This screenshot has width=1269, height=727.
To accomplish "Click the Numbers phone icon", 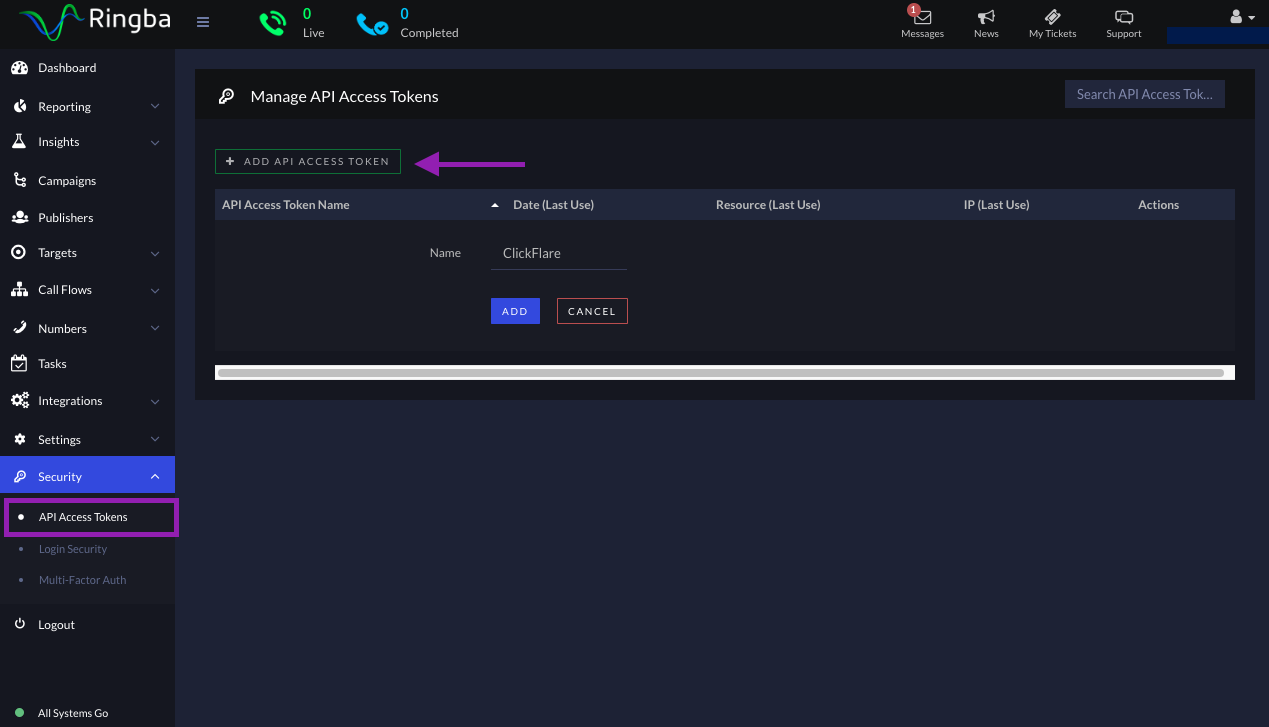I will tap(19, 328).
